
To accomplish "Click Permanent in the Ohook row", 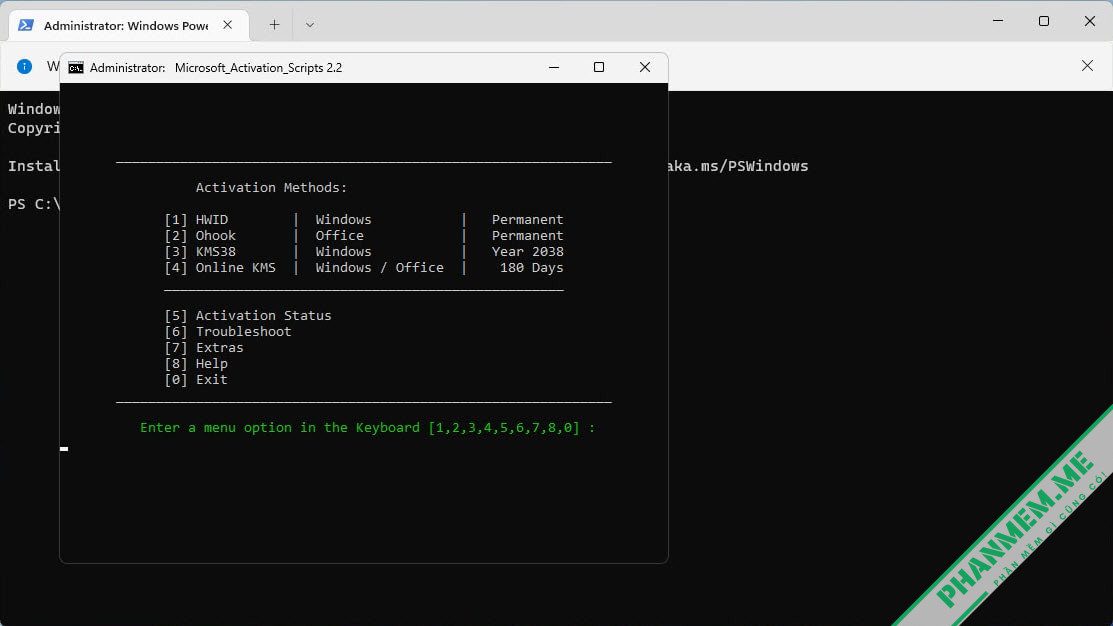I will [527, 236].
